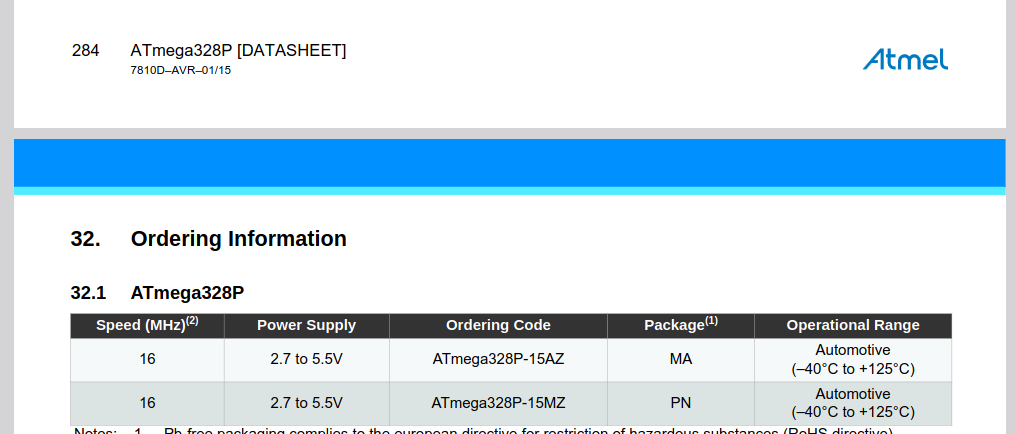
Task: Click document code 7810D–AVR–01/15
Action: tap(180, 70)
